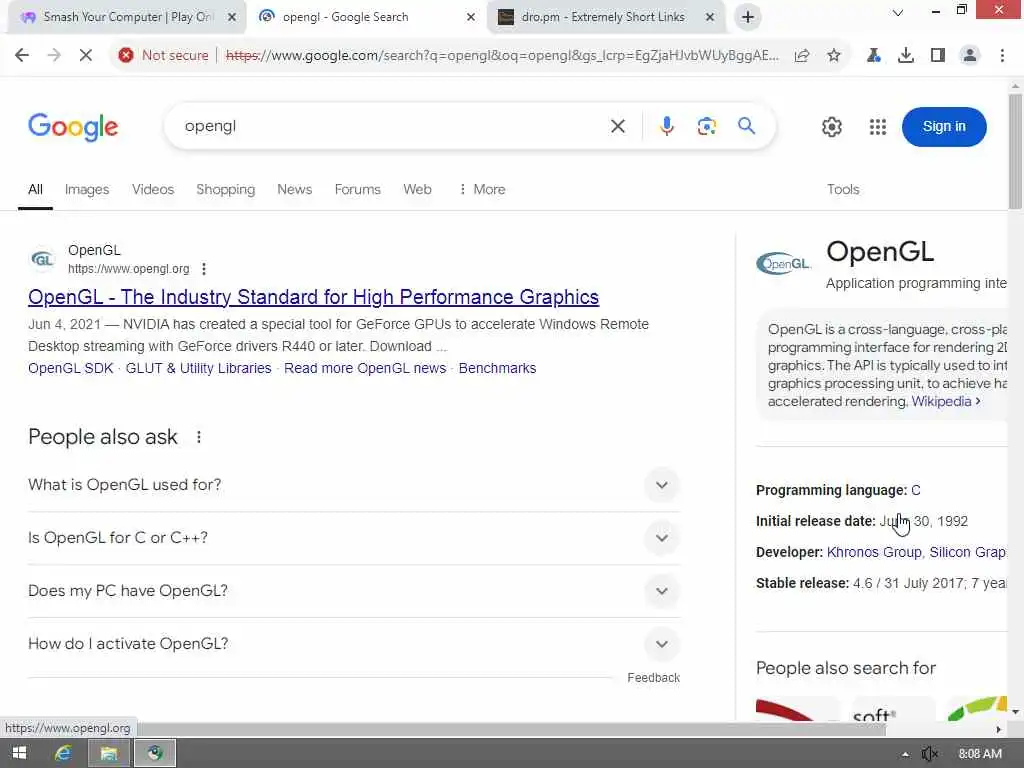Open more options for OpenGL result

click(204, 269)
